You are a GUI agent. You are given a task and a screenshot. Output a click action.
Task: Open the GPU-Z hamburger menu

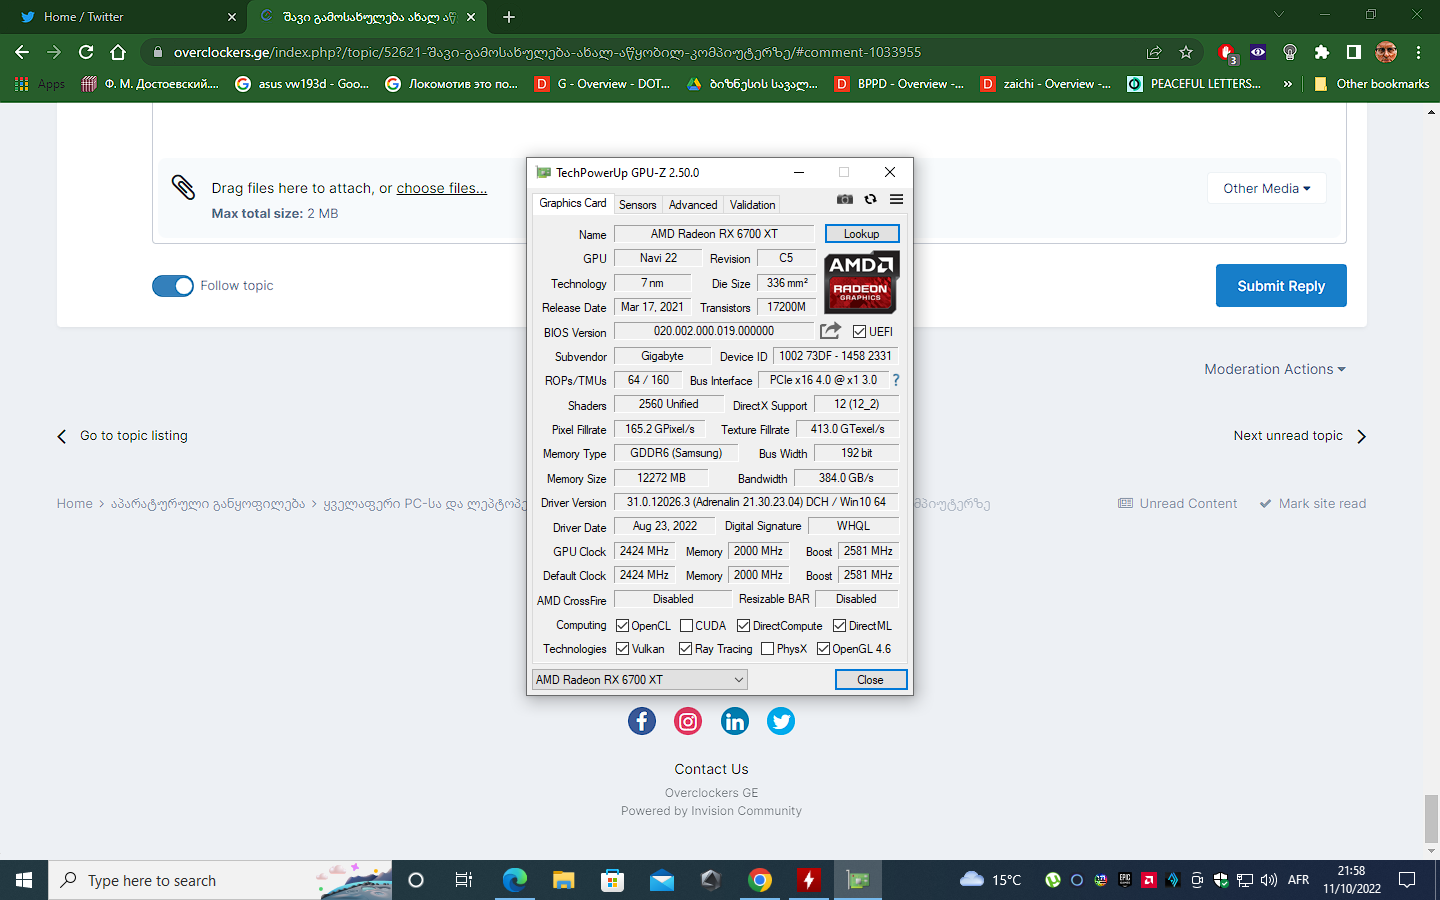click(896, 199)
